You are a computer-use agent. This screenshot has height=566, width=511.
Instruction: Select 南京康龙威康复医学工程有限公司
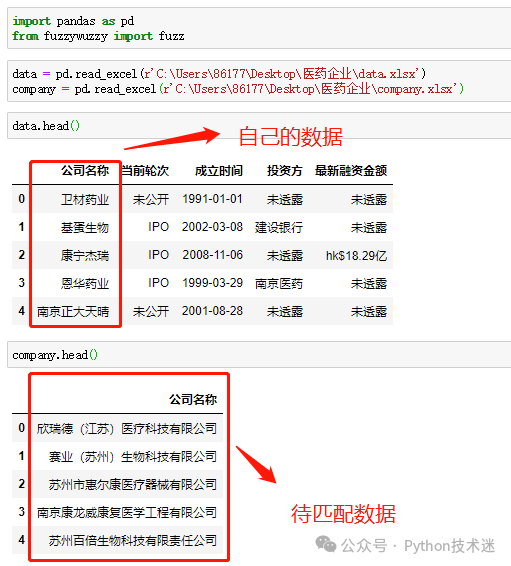click(x=127, y=512)
